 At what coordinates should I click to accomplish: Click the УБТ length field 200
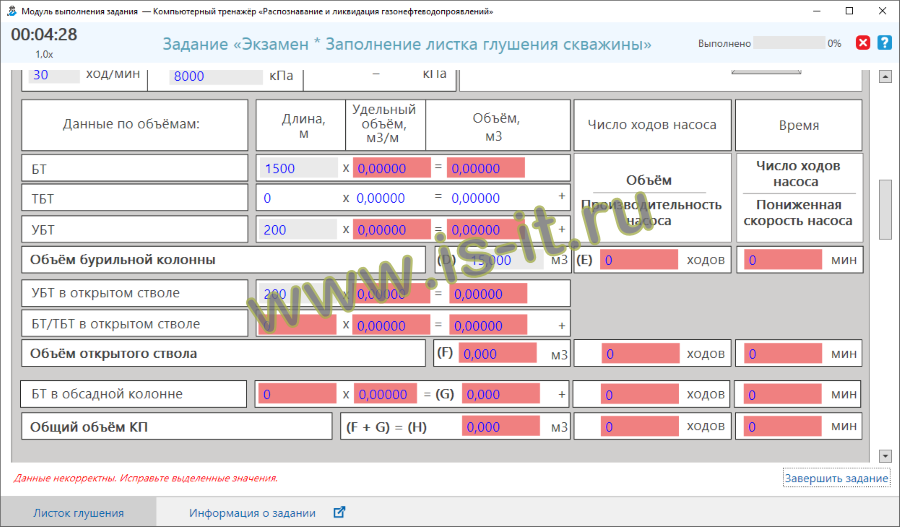pyautogui.click(x=298, y=230)
